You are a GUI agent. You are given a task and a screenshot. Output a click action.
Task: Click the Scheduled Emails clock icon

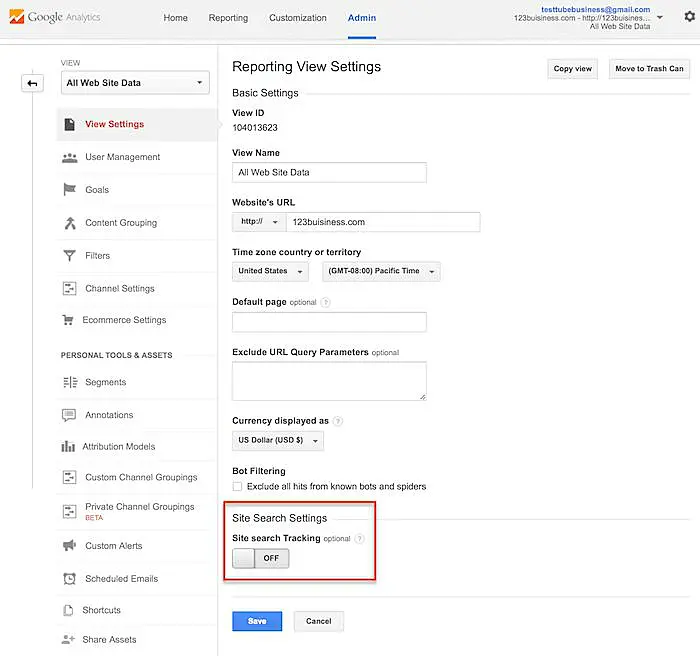[x=69, y=579]
